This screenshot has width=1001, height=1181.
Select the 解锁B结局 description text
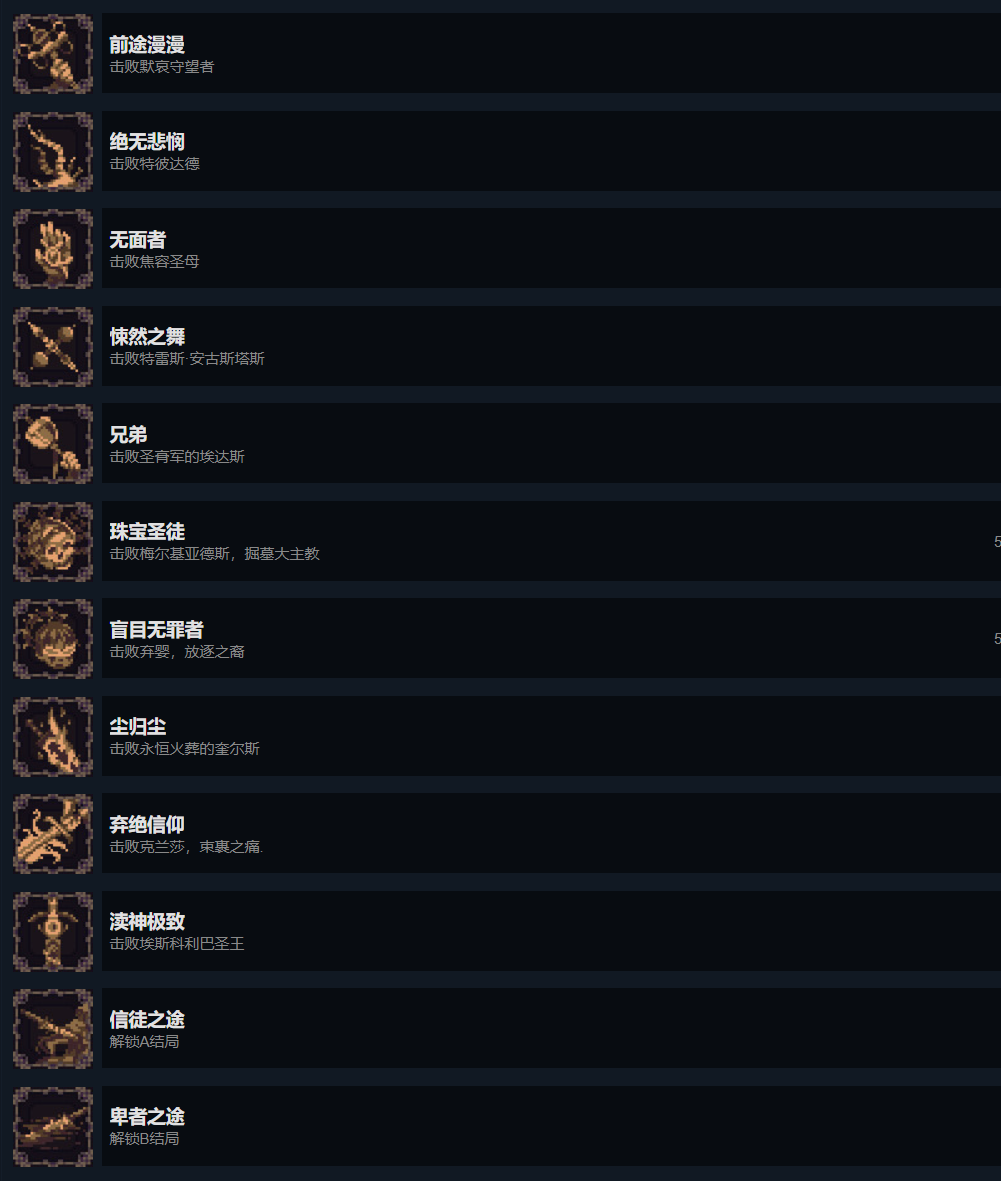pyautogui.click(x=145, y=1139)
